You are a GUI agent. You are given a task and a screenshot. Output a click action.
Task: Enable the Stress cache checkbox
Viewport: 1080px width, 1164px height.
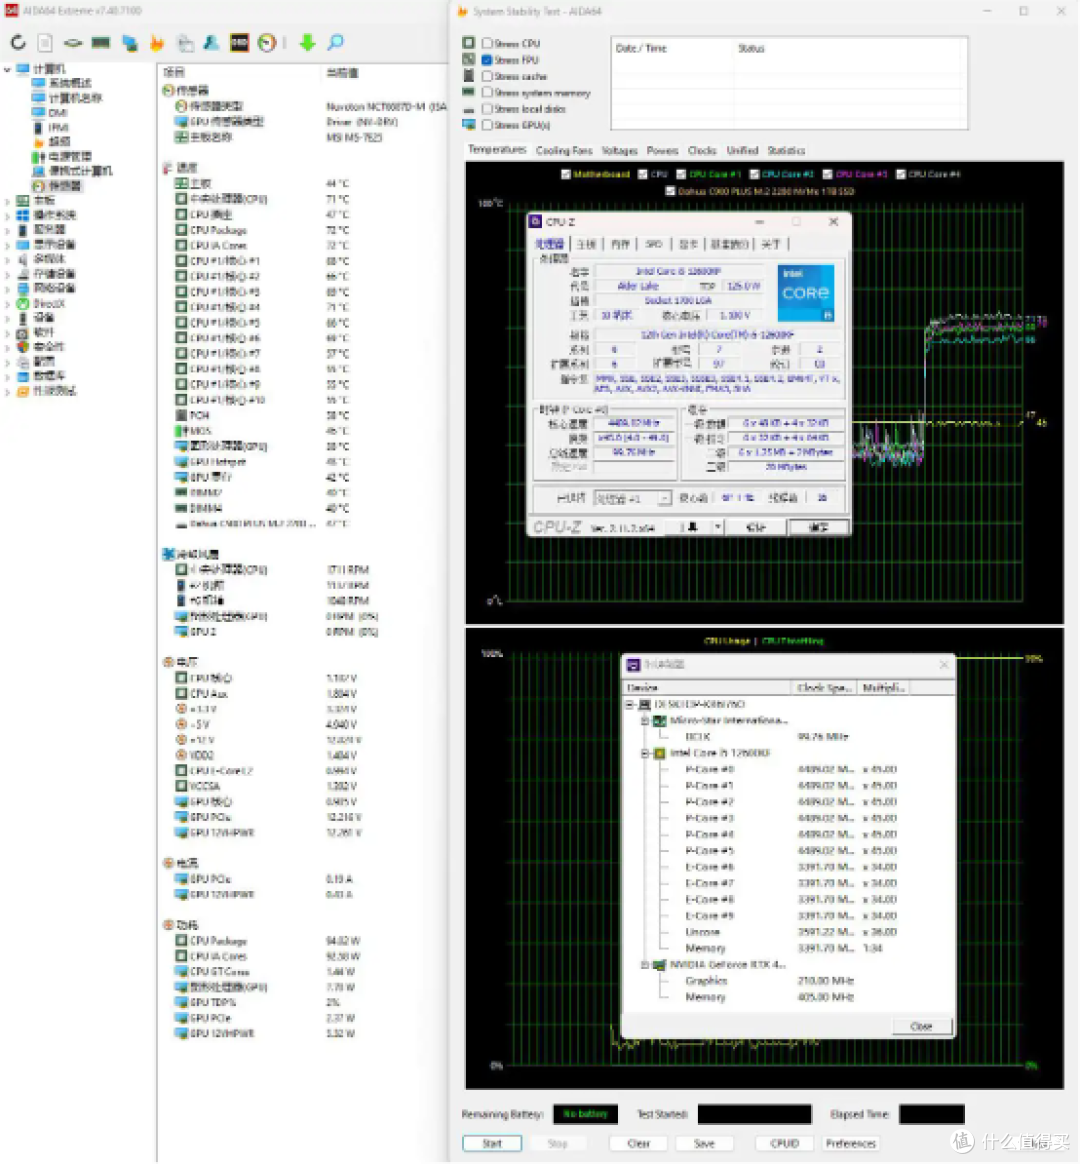pyautogui.click(x=487, y=76)
